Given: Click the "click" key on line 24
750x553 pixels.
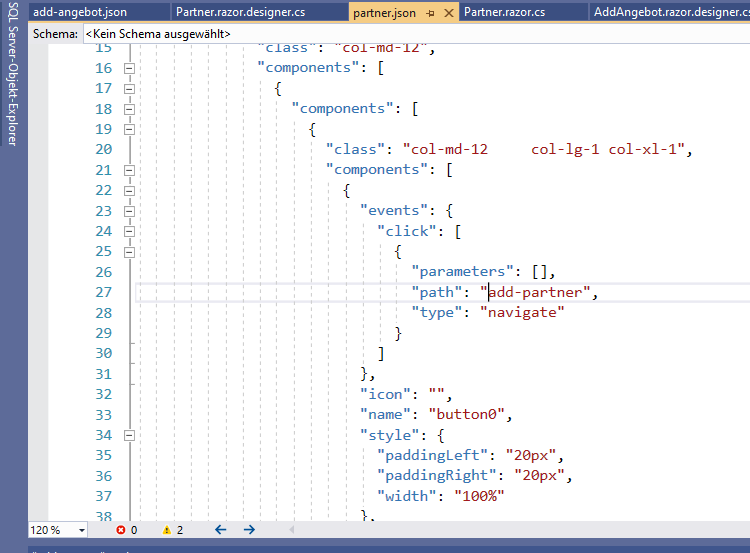Looking at the screenshot, I should tap(406, 231).
